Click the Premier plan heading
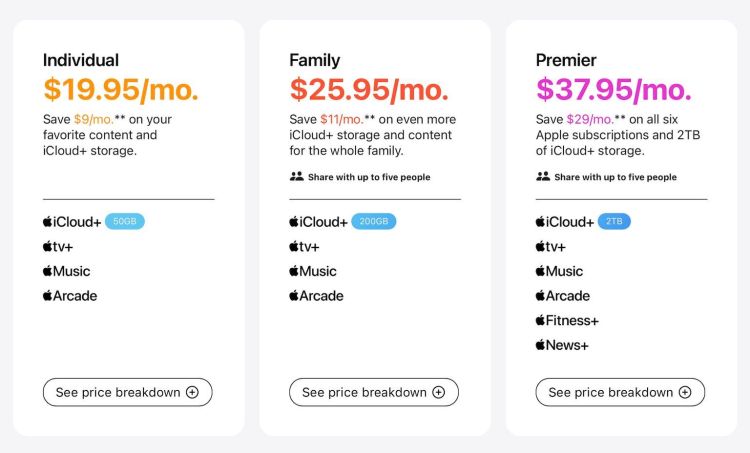 click(566, 60)
